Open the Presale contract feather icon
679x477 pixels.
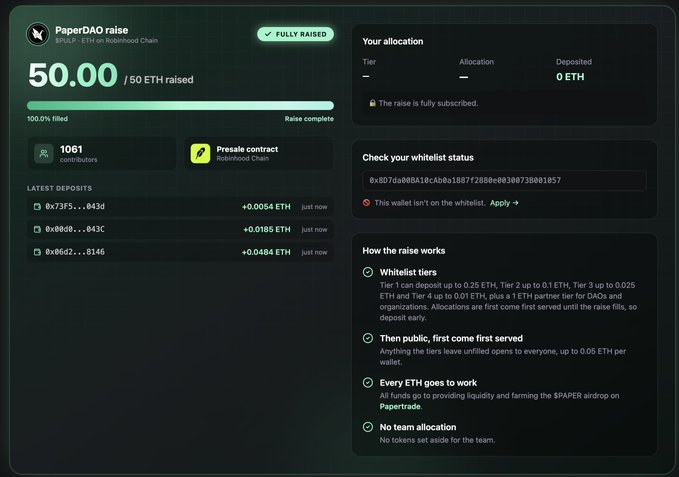[x=200, y=153]
